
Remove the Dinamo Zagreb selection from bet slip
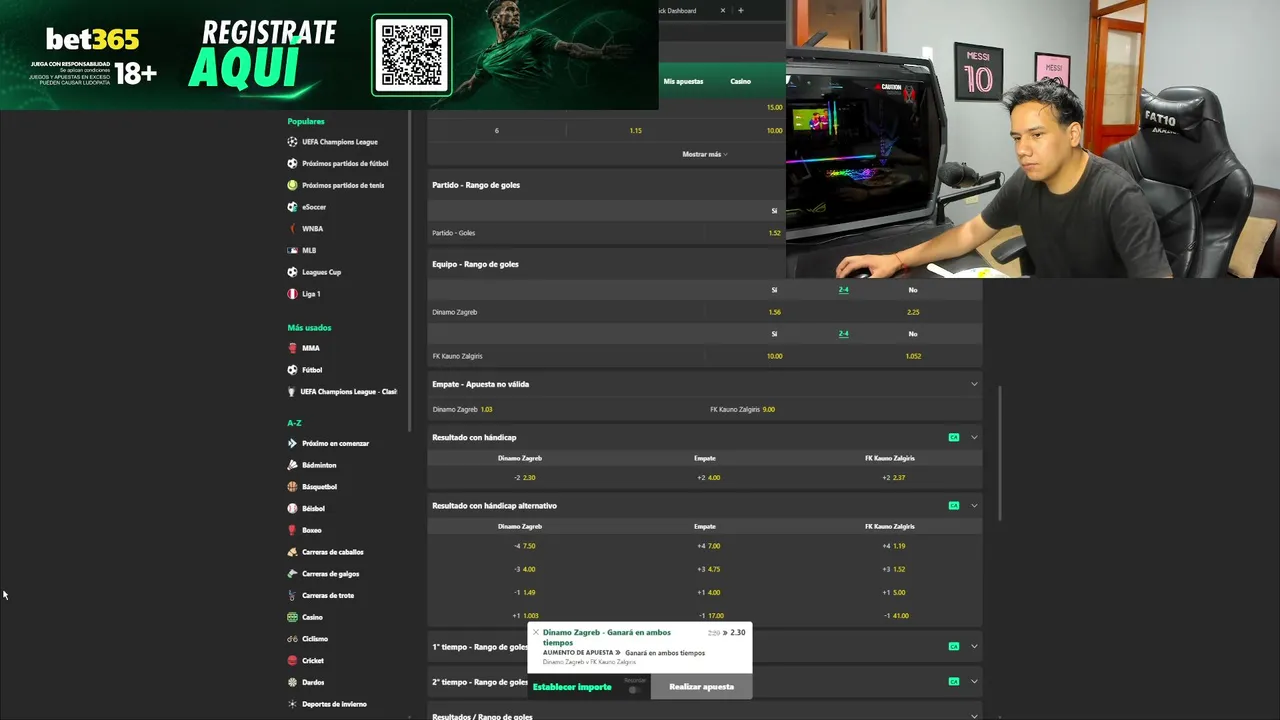[536, 632]
